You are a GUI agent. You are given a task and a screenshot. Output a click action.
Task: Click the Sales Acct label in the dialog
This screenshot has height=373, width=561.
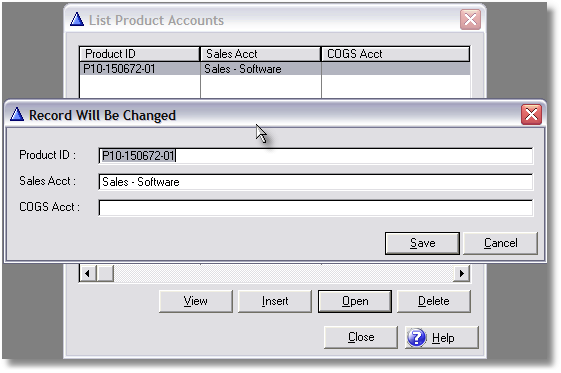click(x=48, y=181)
